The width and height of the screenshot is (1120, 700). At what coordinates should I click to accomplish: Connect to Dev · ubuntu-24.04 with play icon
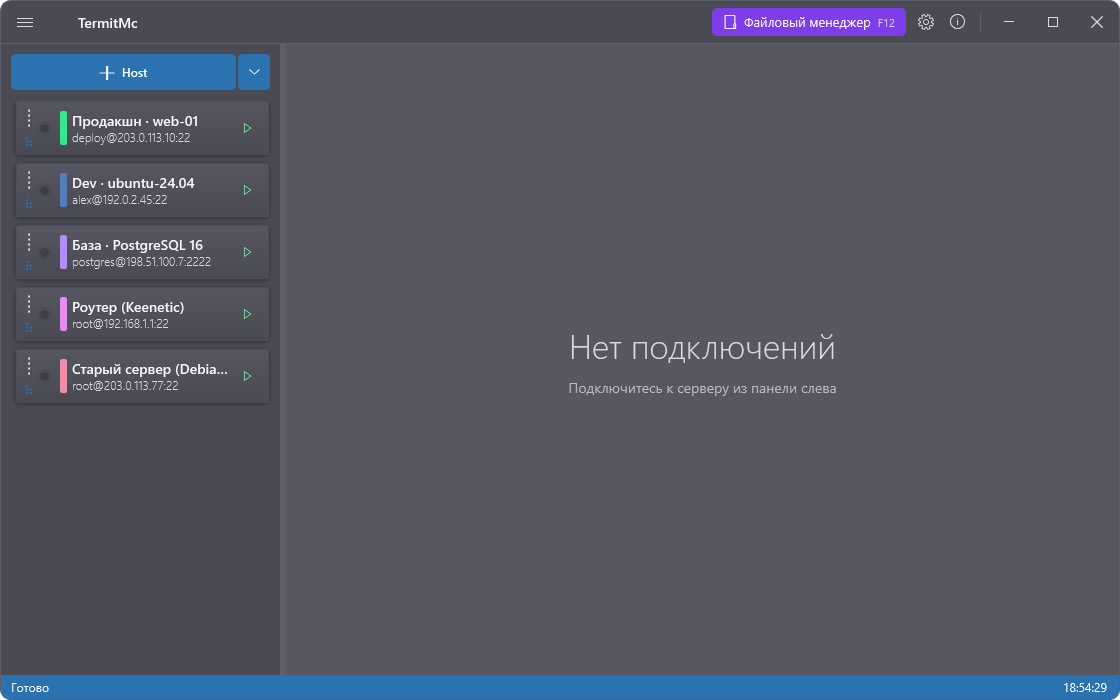[247, 190]
